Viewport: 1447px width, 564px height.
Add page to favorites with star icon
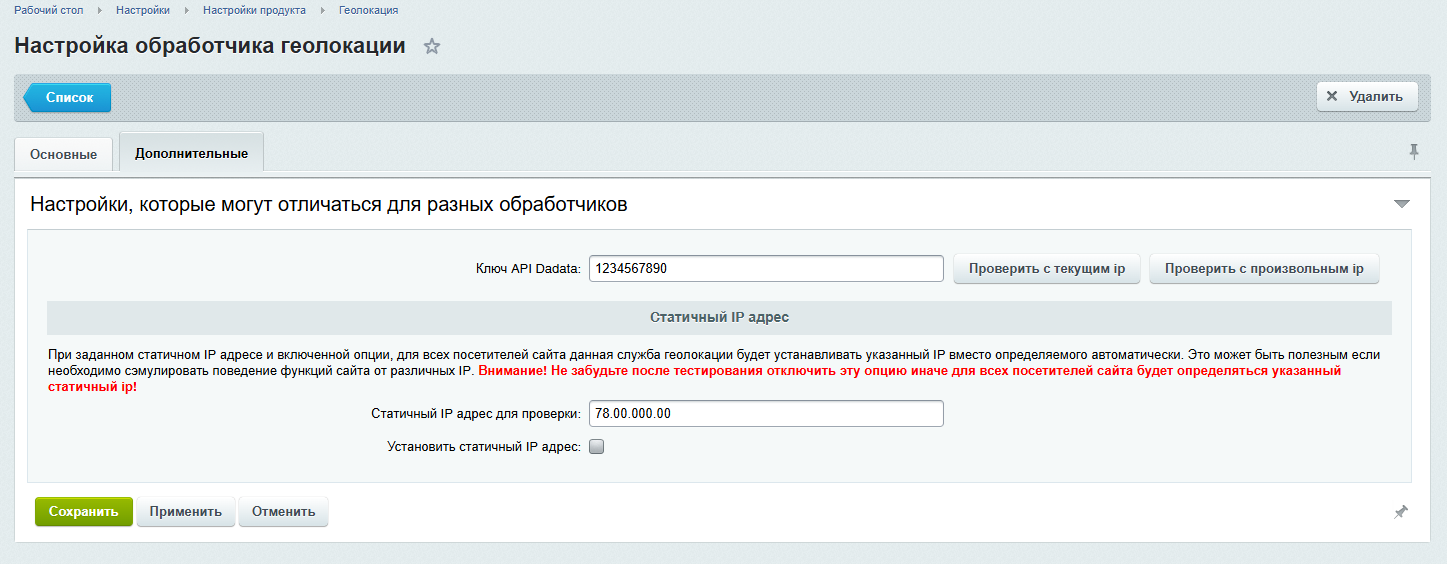pos(432,47)
